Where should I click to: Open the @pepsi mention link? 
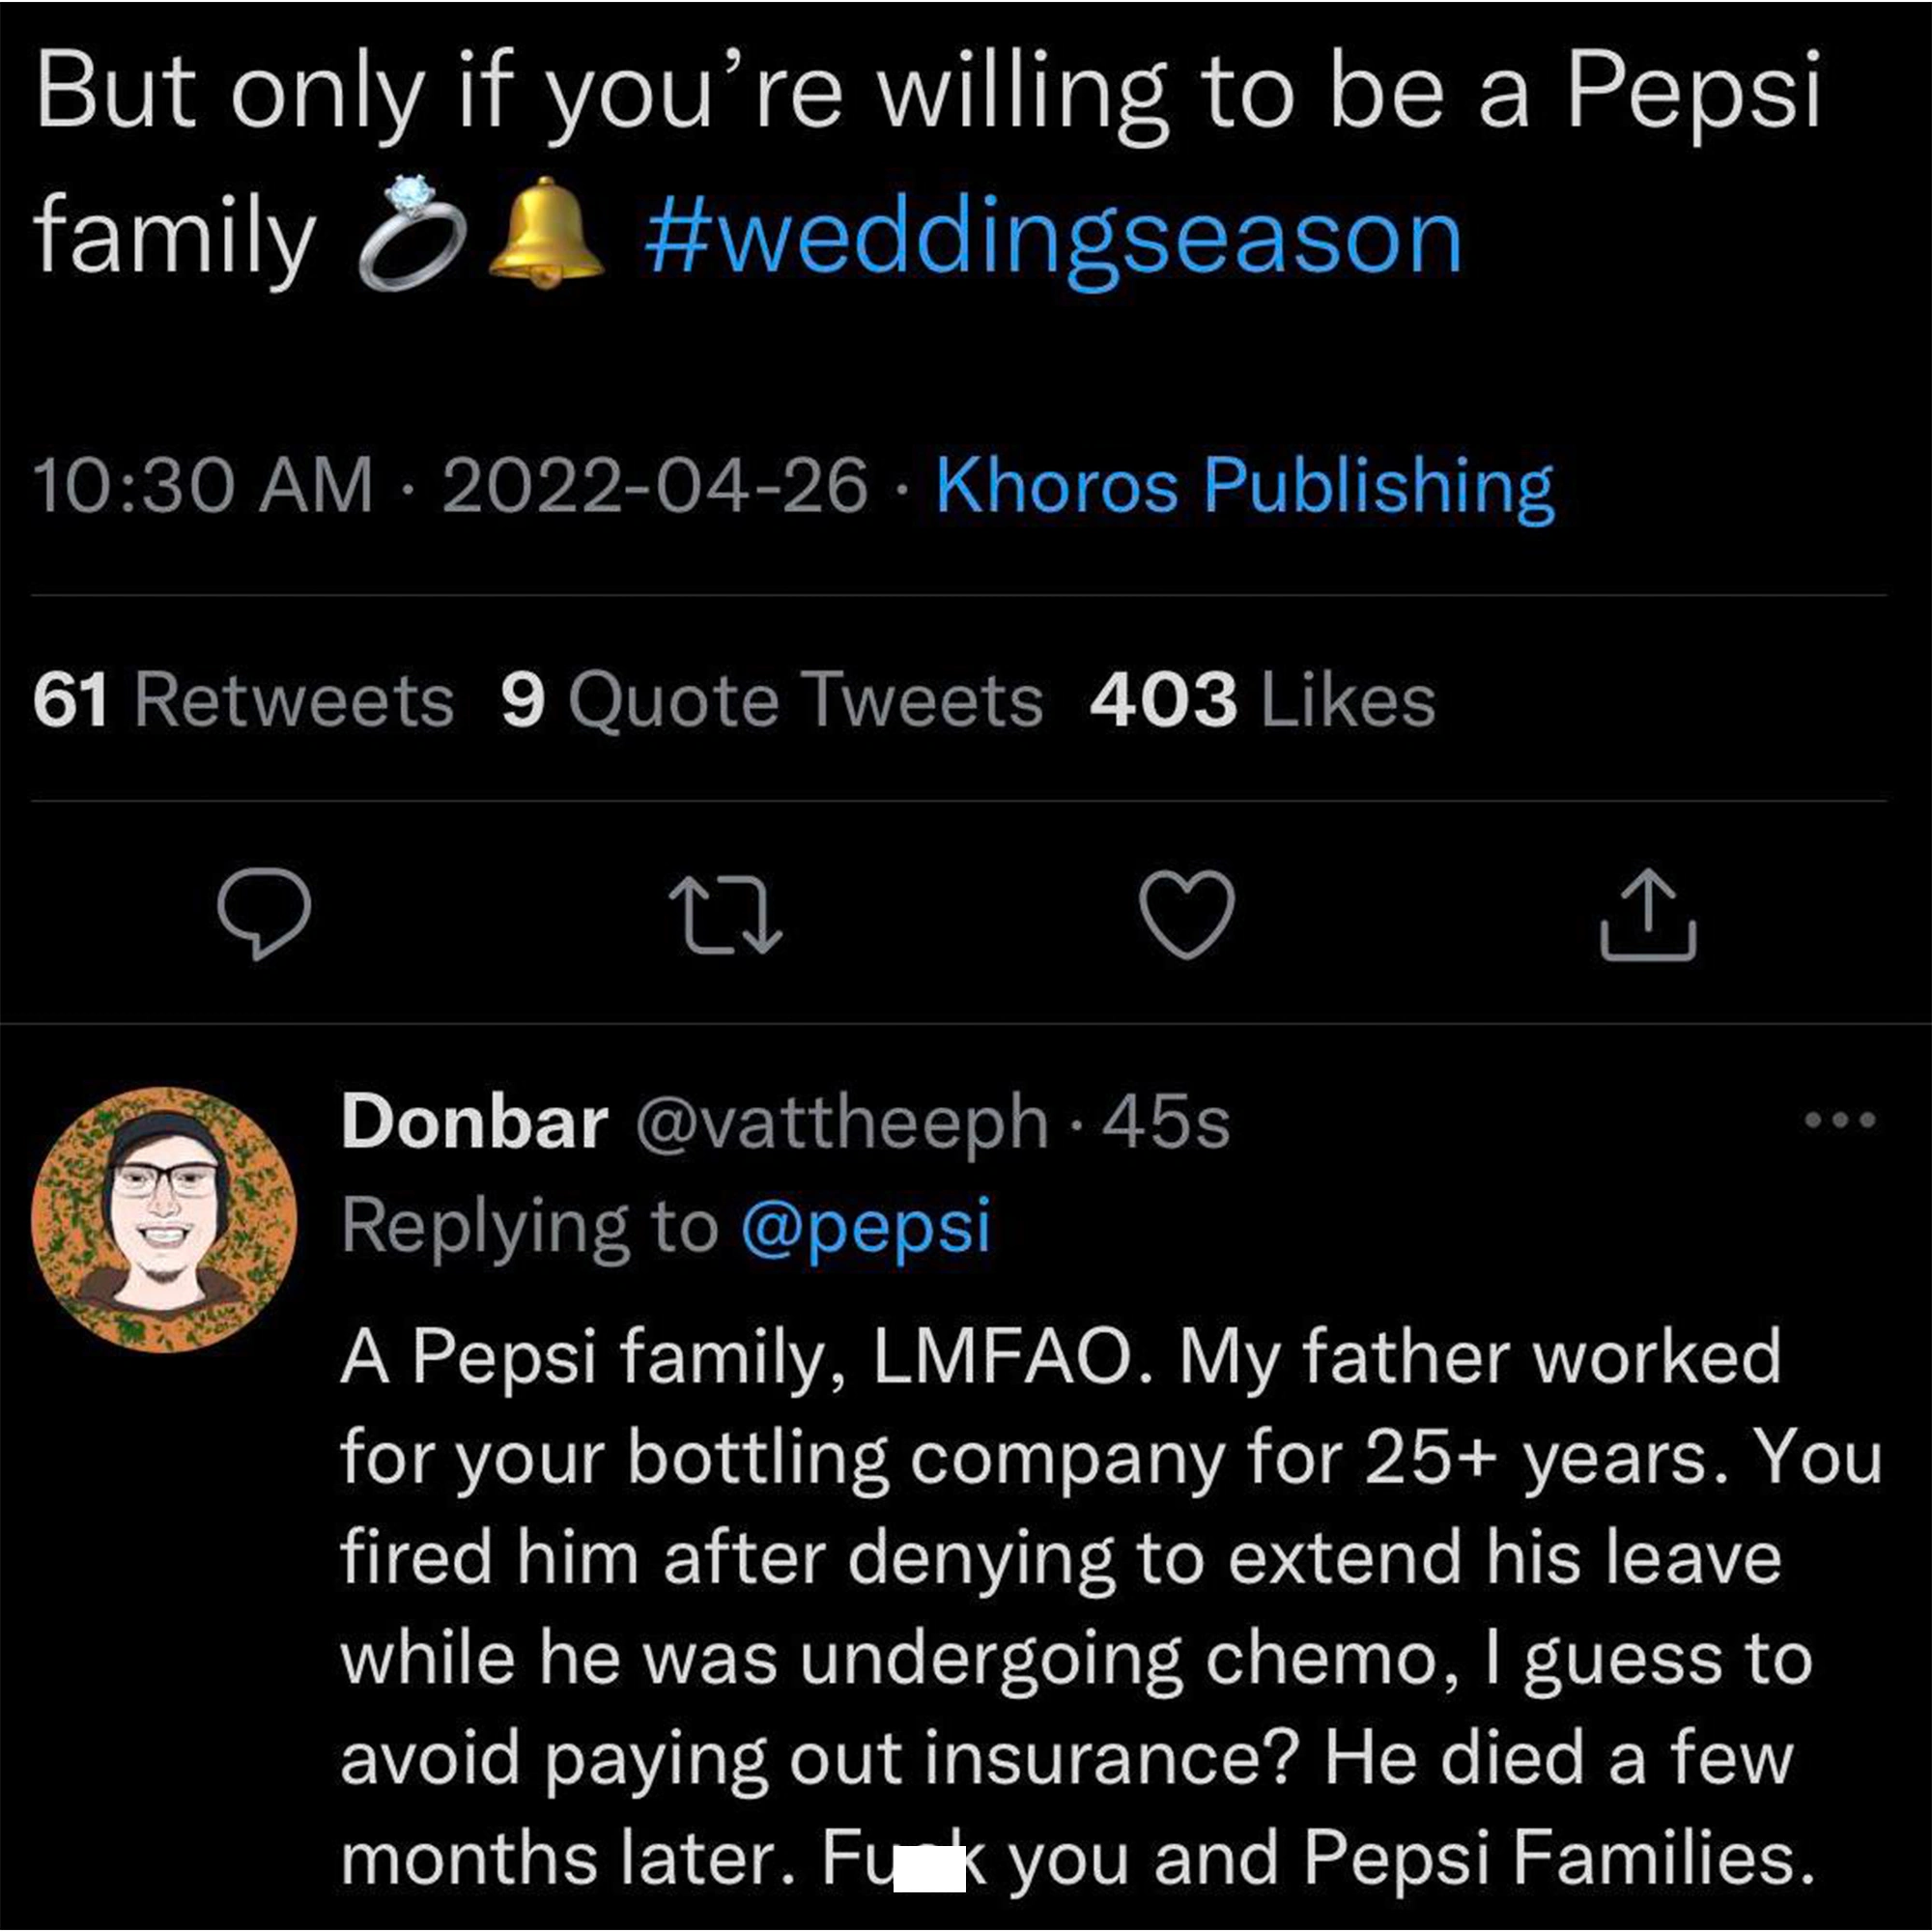tap(866, 1226)
